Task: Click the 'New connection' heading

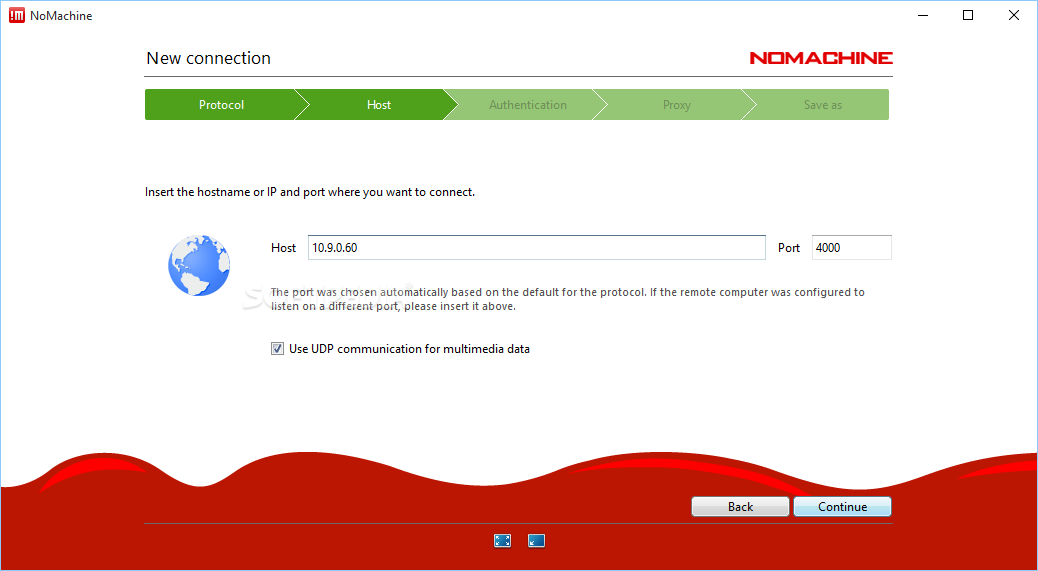Action: point(209,58)
